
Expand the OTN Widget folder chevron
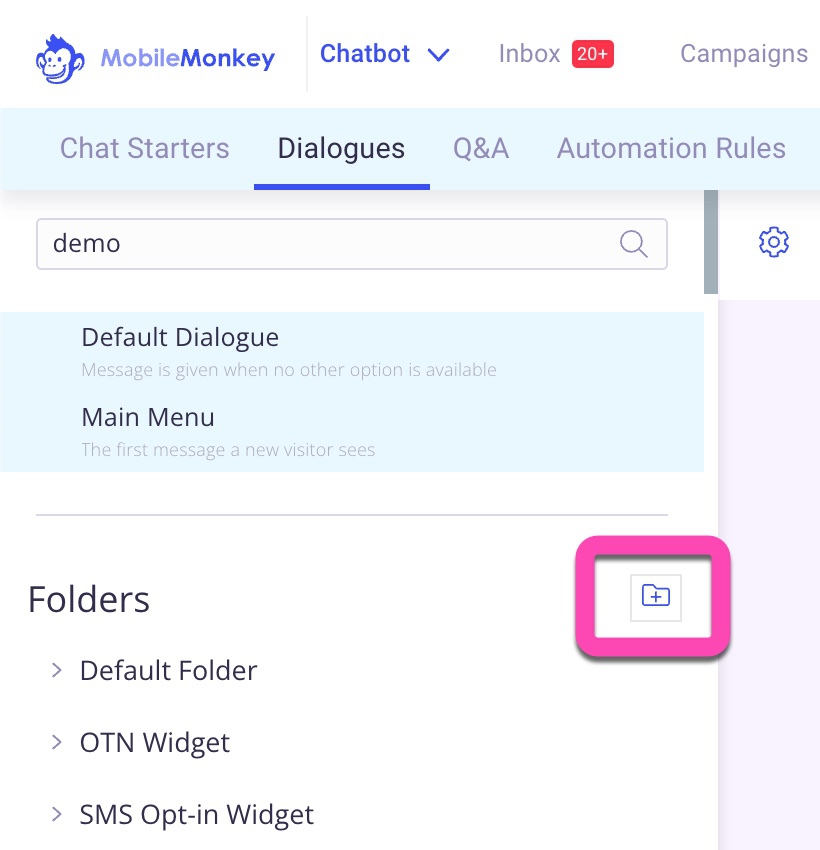[x=56, y=742]
